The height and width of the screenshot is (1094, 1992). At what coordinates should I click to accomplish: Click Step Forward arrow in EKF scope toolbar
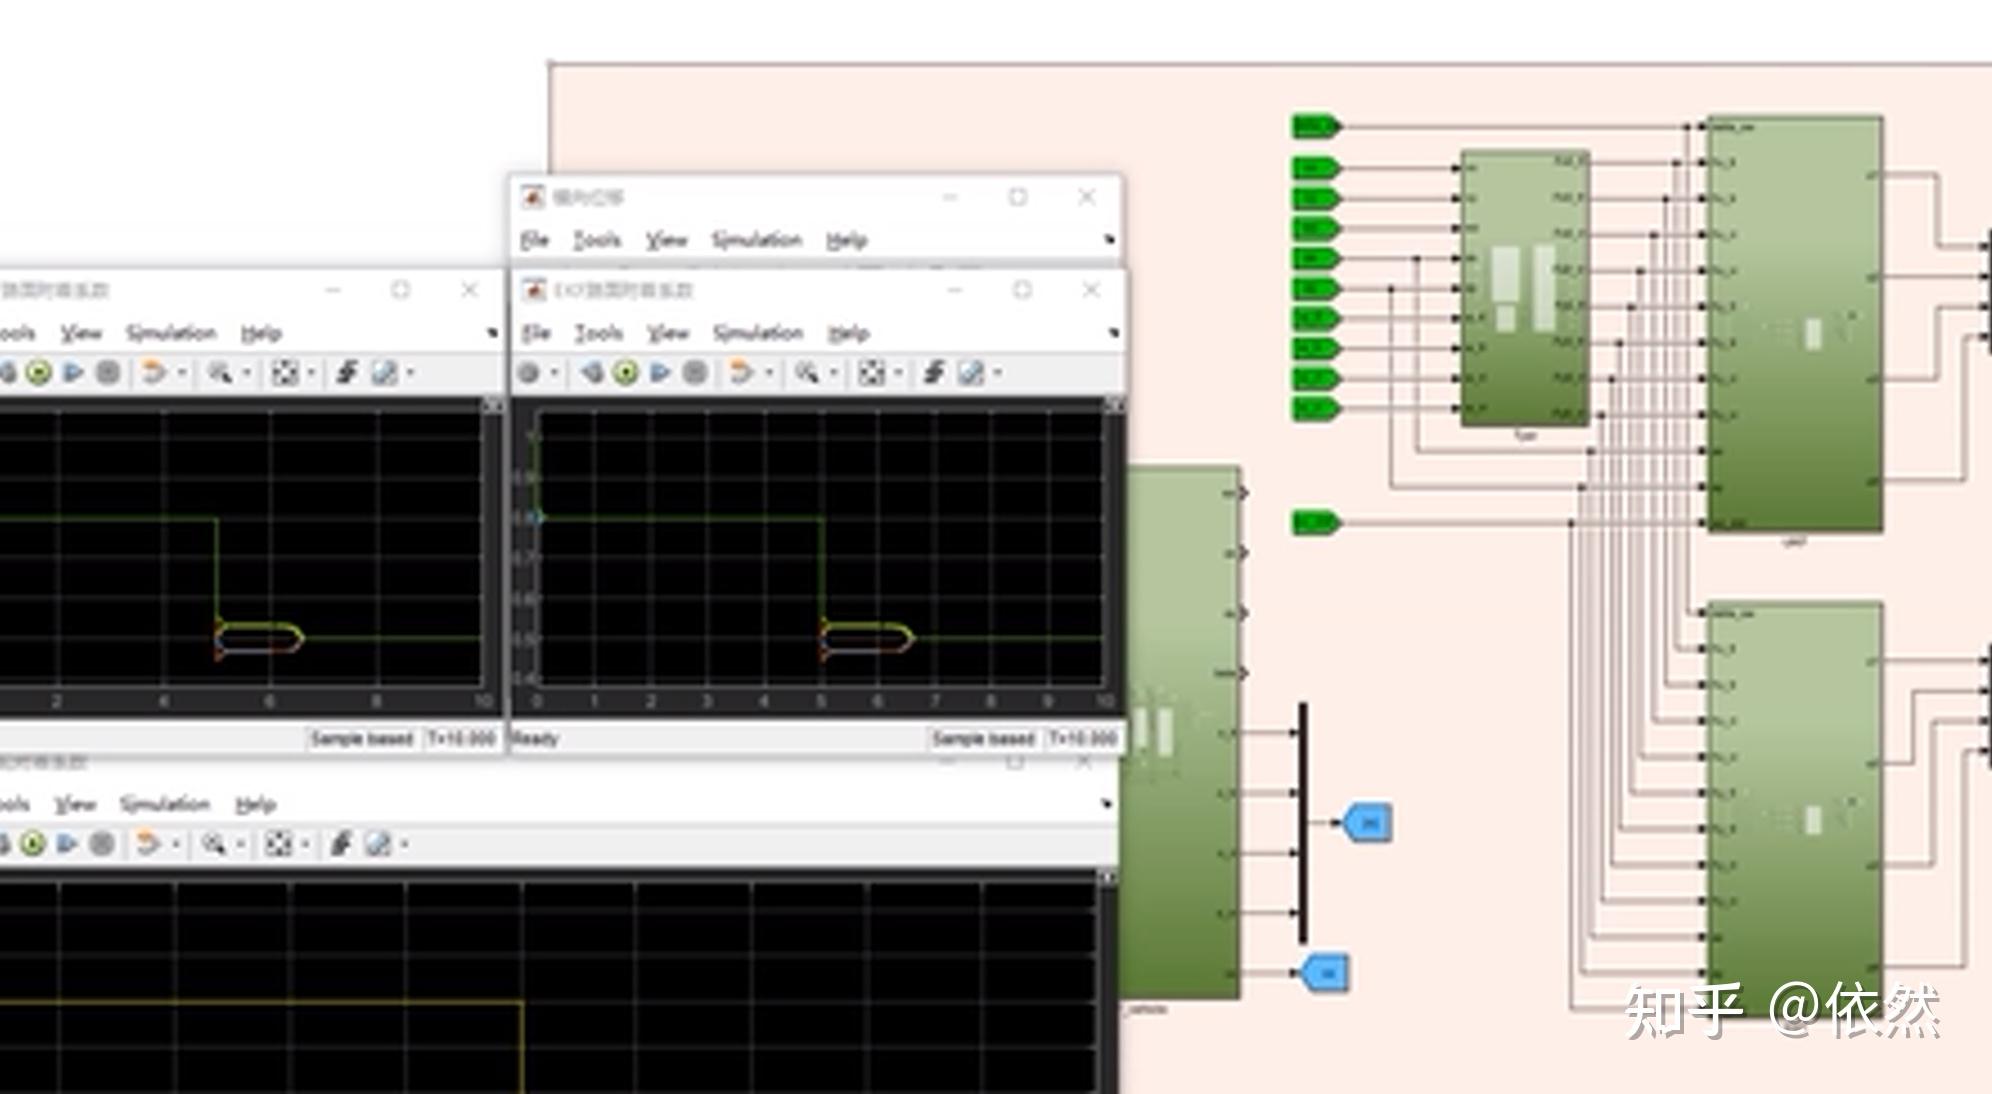click(660, 373)
